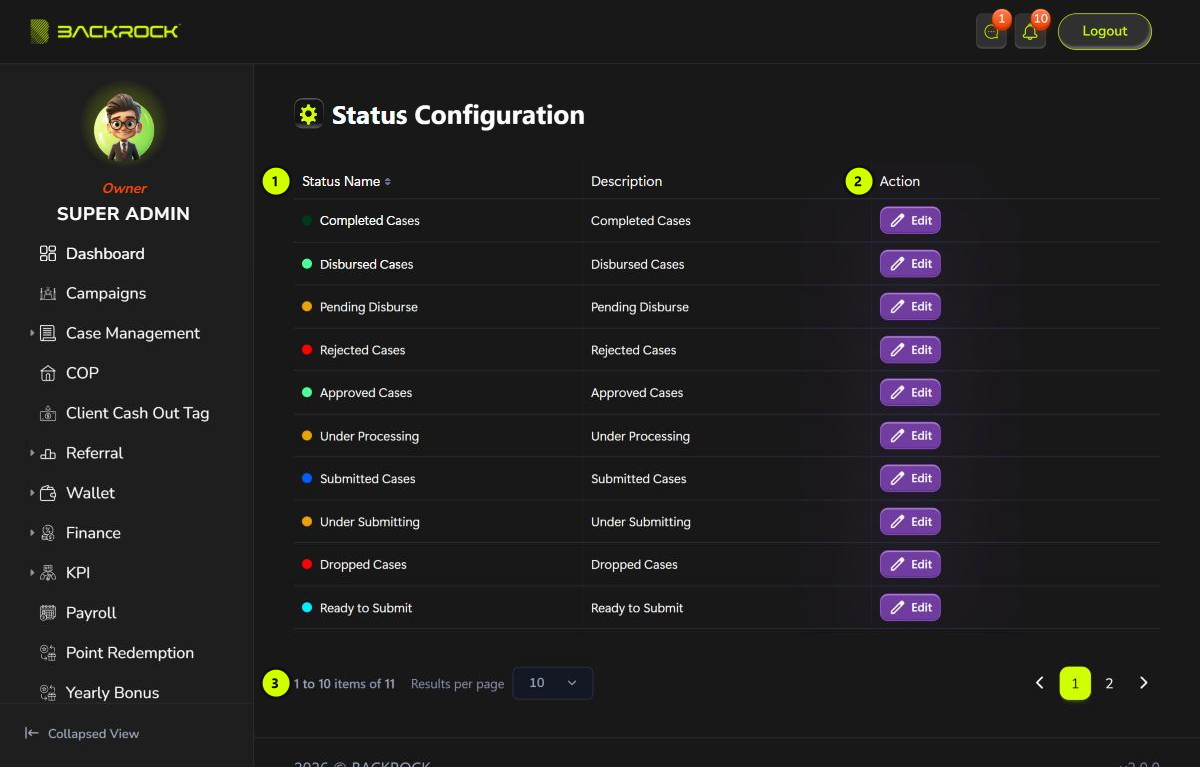The height and width of the screenshot is (767, 1200).
Task: Click the Super Admin avatar picture
Action: pos(124,130)
